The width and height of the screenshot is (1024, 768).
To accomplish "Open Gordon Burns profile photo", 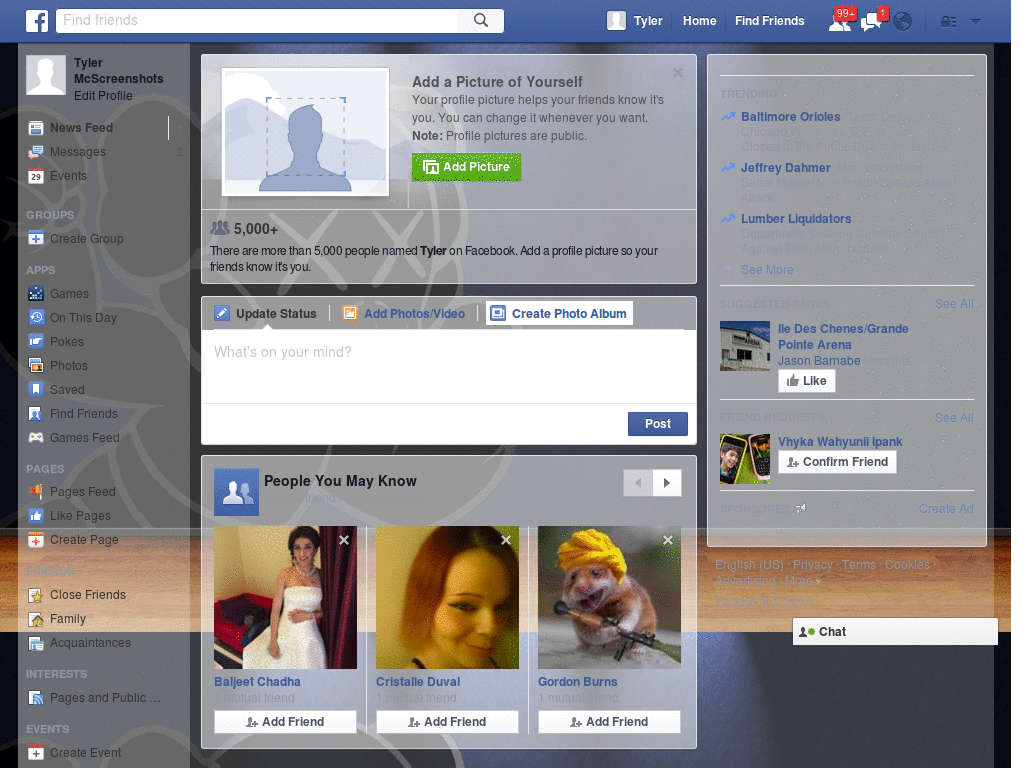I will pyautogui.click(x=609, y=598).
